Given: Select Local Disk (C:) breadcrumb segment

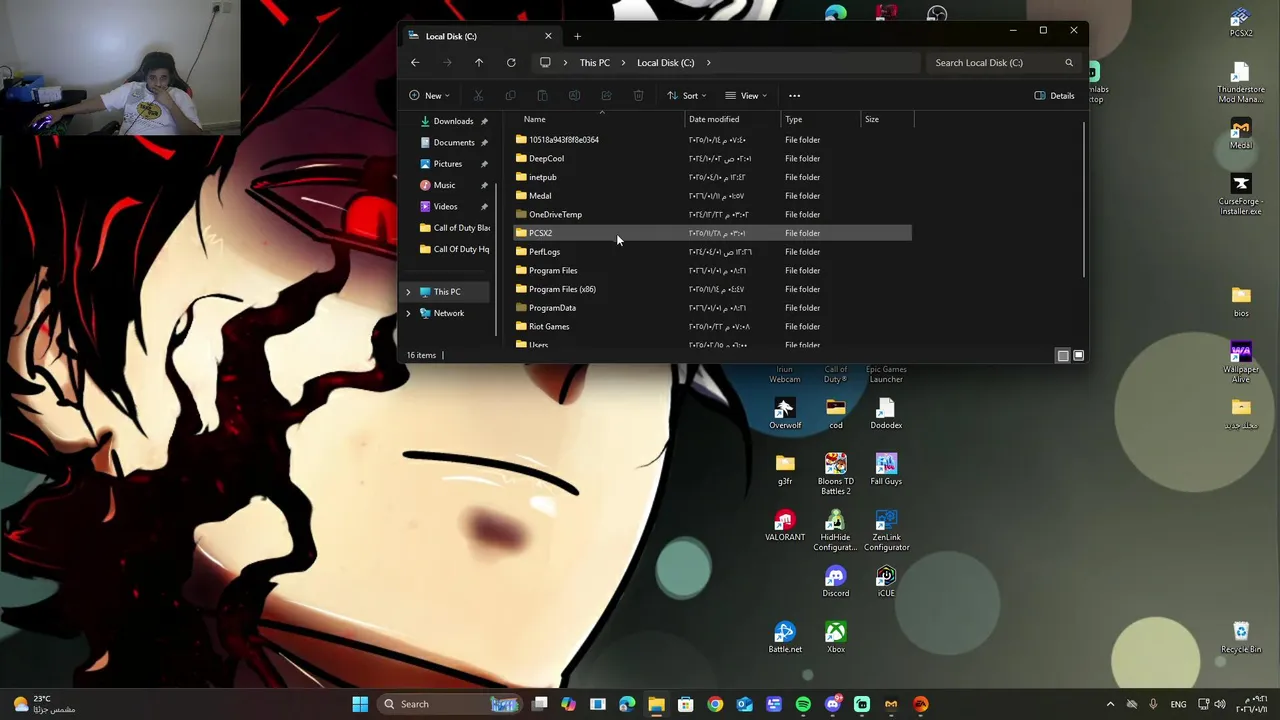Looking at the screenshot, I should 665,63.
